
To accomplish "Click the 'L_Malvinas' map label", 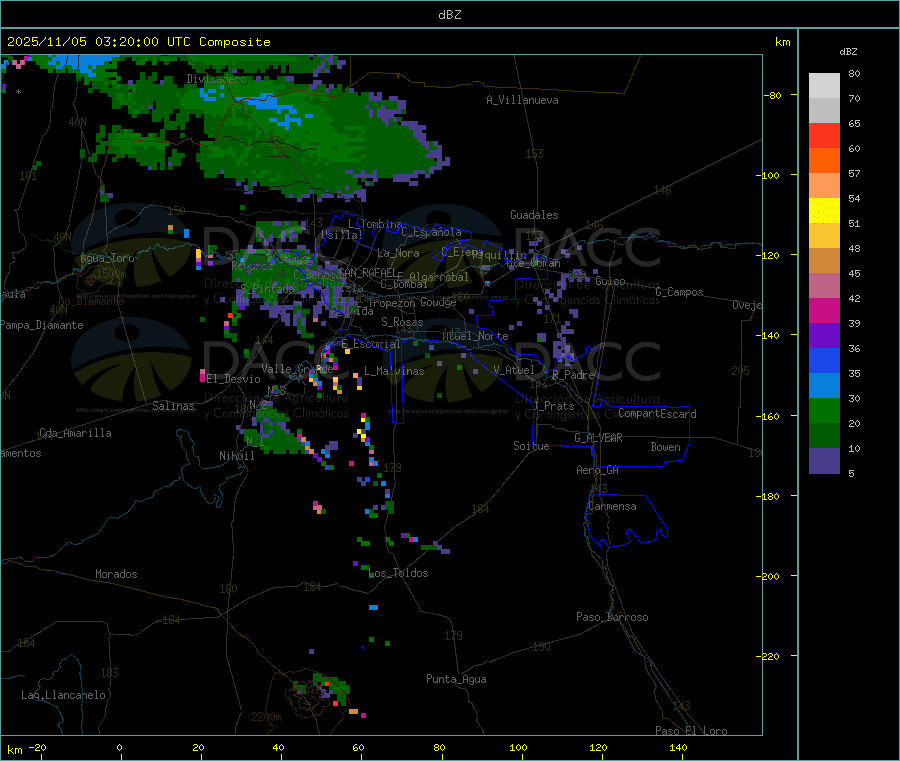I will (394, 371).
